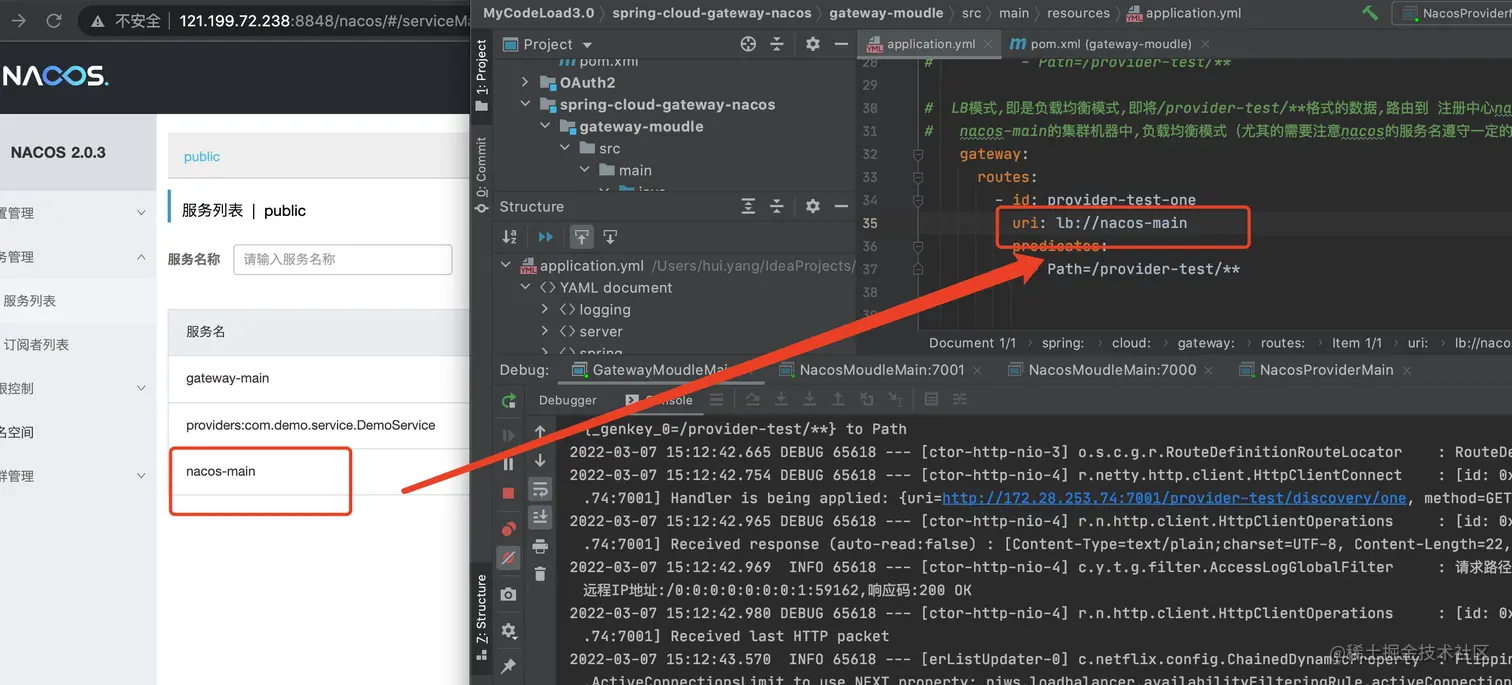Screen dimensions: 1512x685
Task: Collapse application.yml in Structure tree
Action: click(x=506, y=266)
